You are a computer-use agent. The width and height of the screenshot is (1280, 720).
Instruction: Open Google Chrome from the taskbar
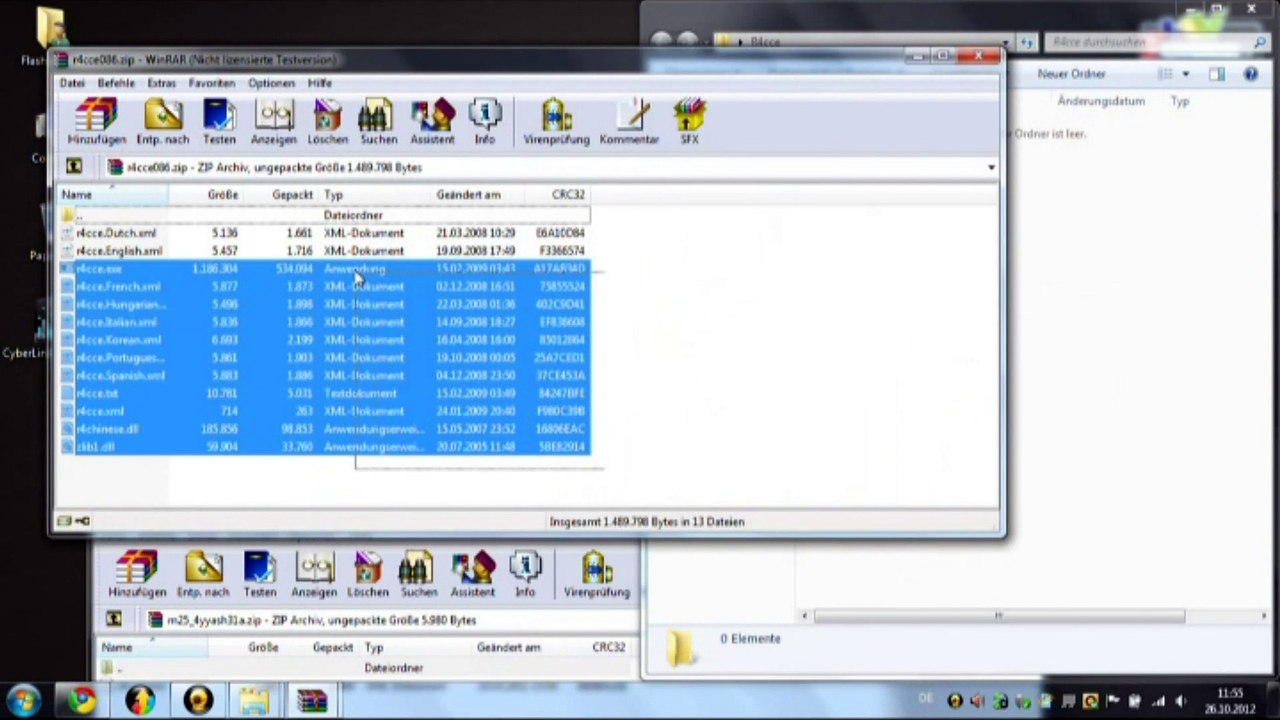click(83, 700)
